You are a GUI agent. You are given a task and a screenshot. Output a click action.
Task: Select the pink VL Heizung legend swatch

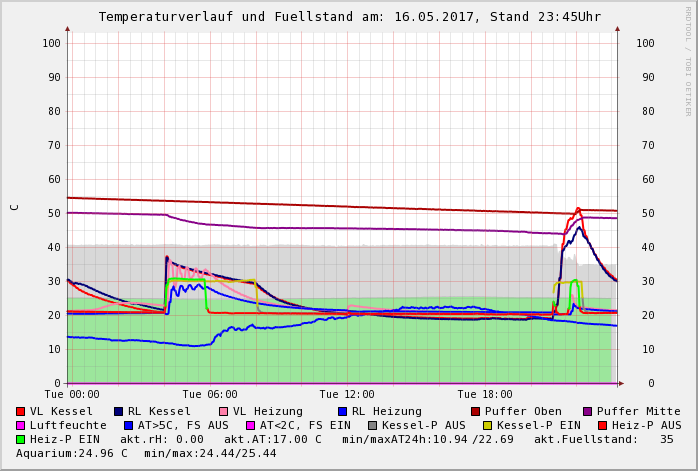pos(224,411)
